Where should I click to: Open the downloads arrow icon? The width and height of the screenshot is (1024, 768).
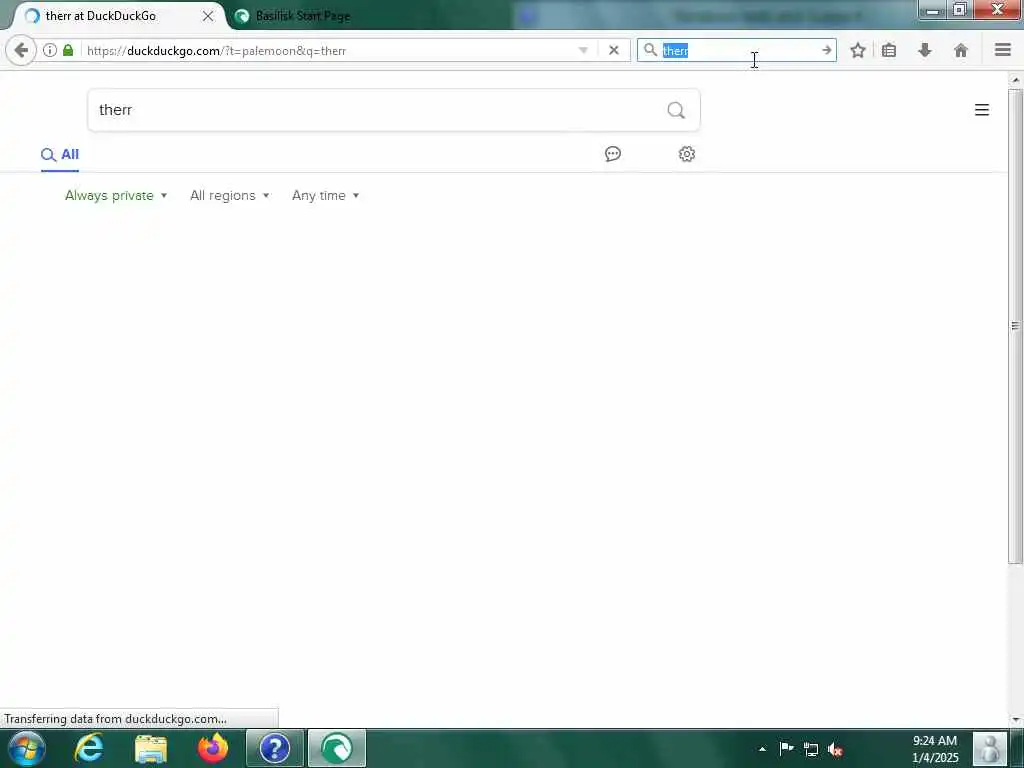click(x=925, y=50)
